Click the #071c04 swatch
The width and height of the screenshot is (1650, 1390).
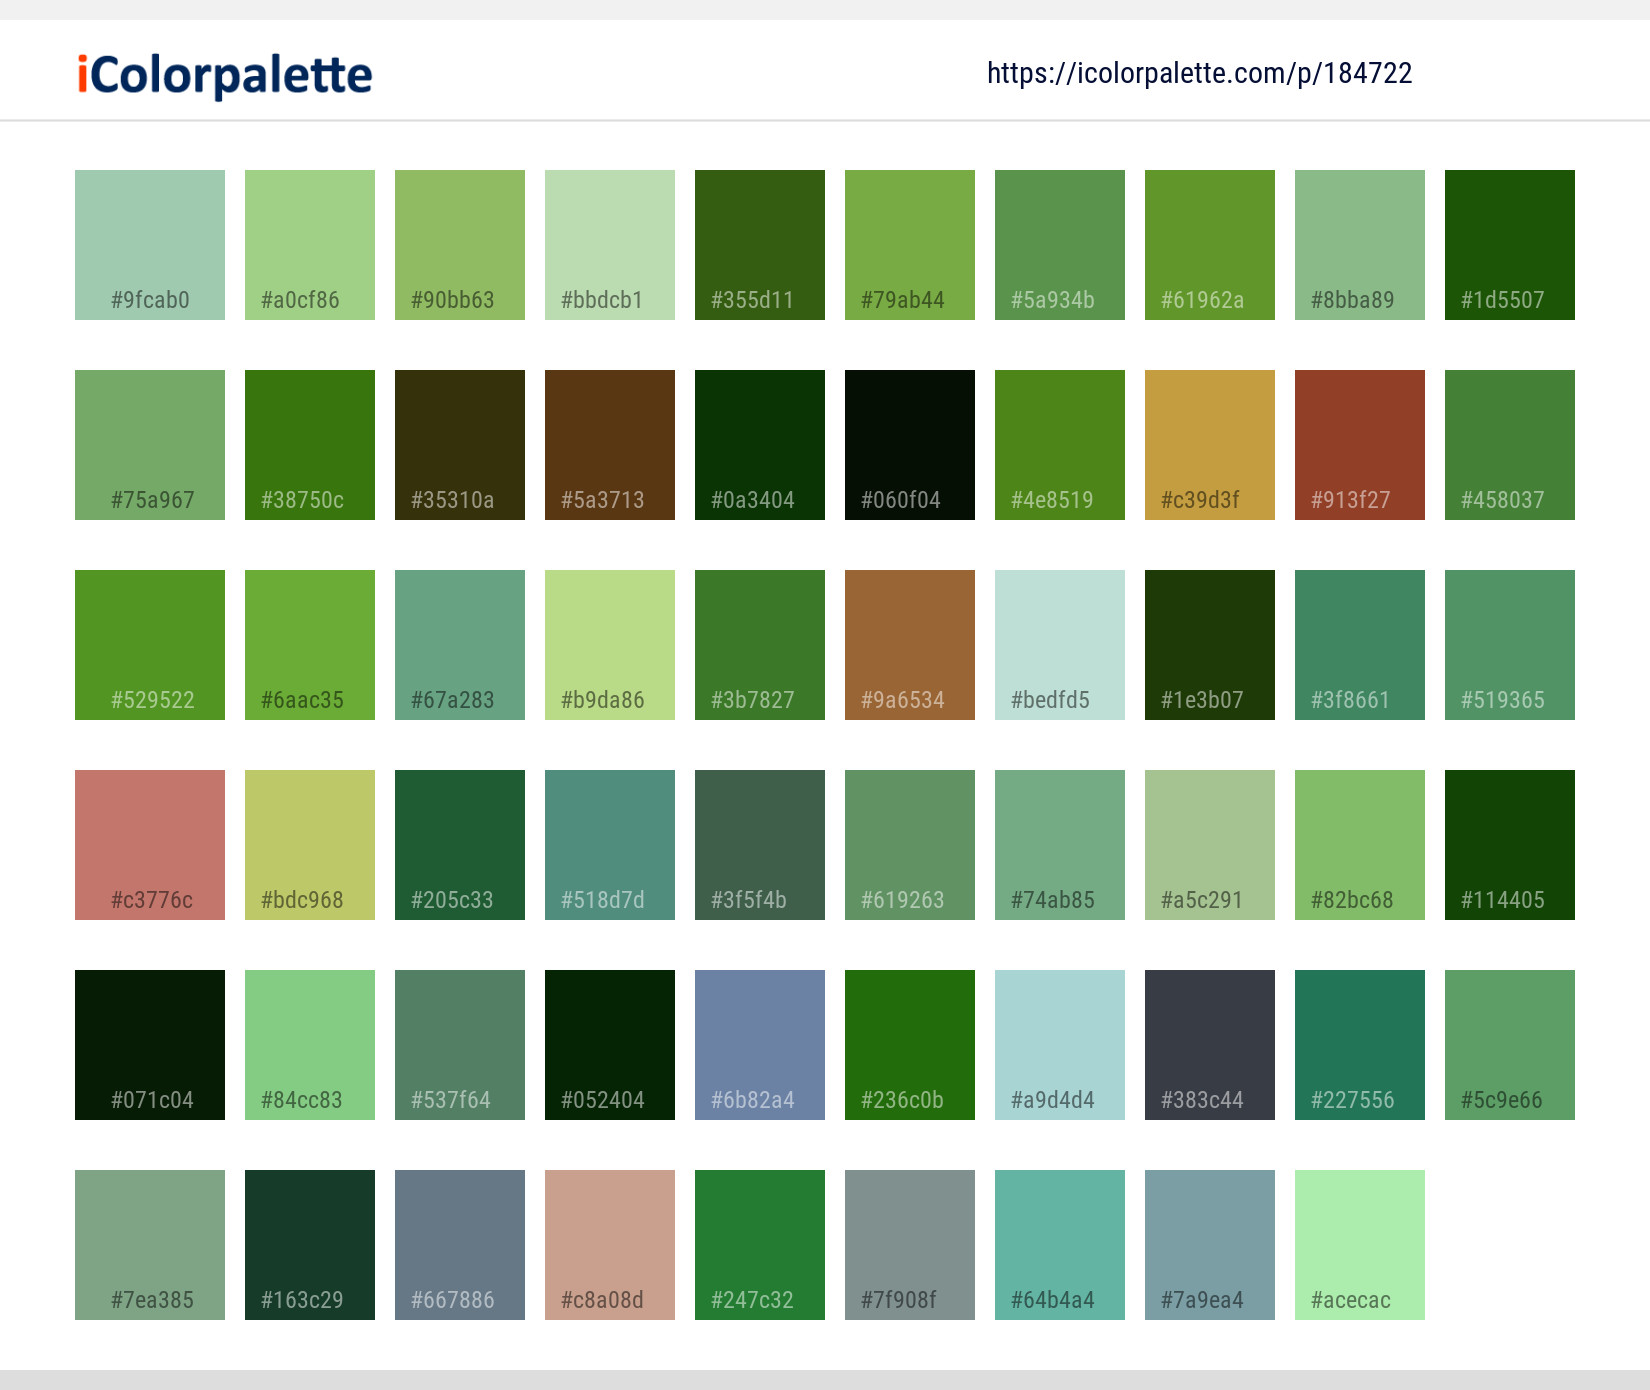[x=150, y=1045]
